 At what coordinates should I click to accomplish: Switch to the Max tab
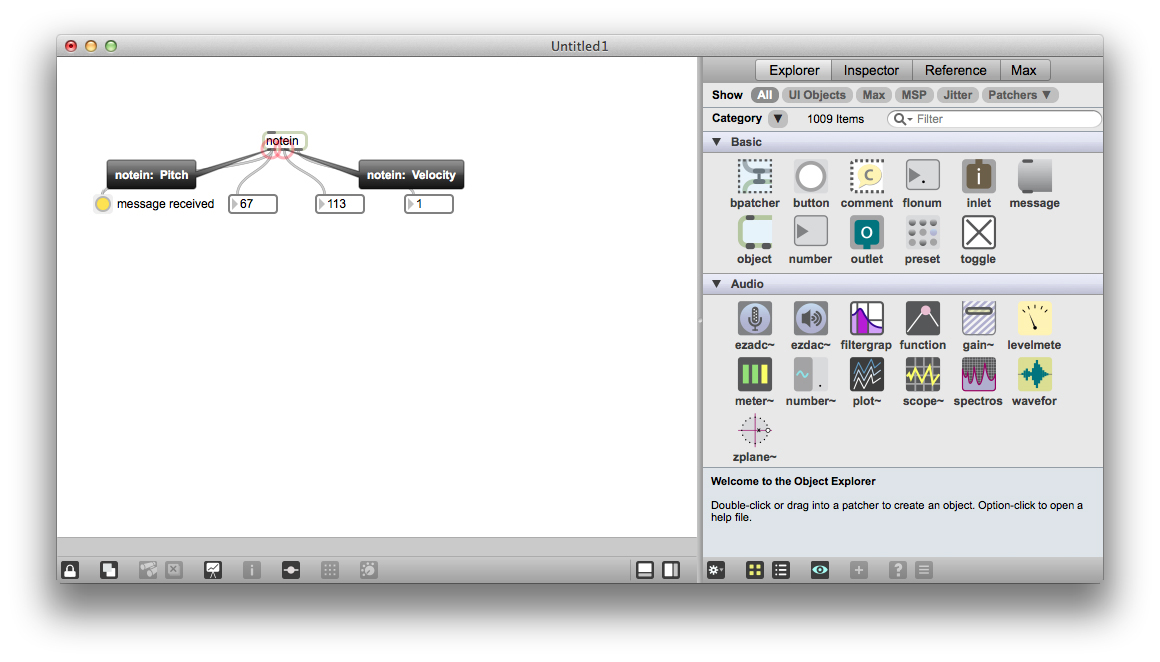(1024, 70)
